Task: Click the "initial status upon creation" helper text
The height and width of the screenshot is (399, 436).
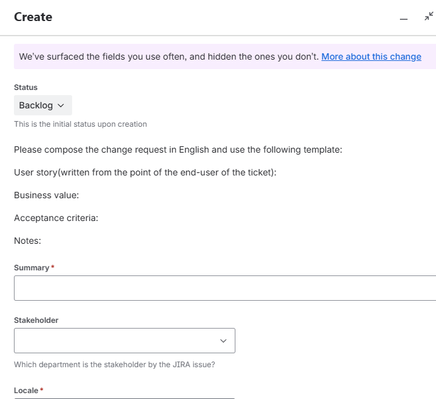Action: (80, 124)
